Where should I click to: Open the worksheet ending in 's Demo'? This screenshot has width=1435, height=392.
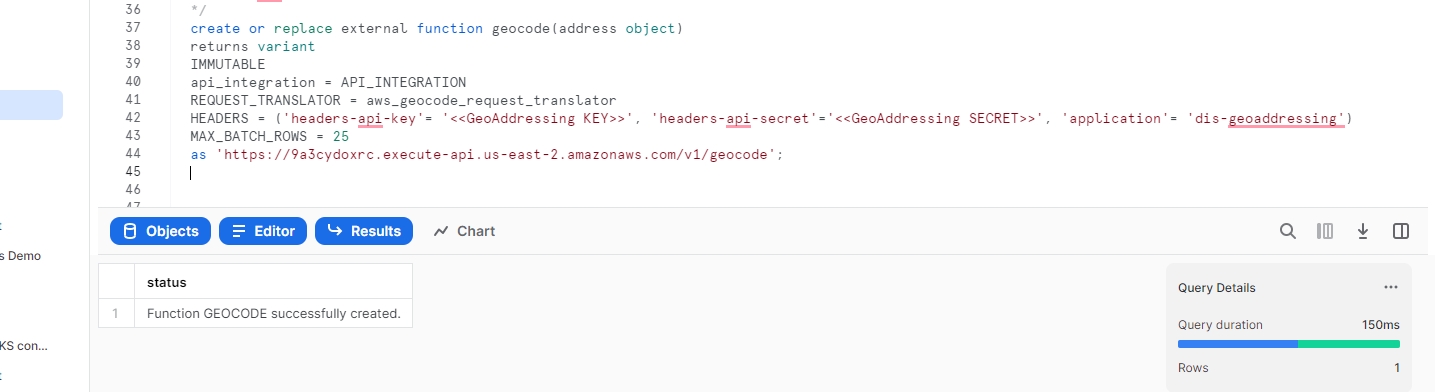click(20, 256)
